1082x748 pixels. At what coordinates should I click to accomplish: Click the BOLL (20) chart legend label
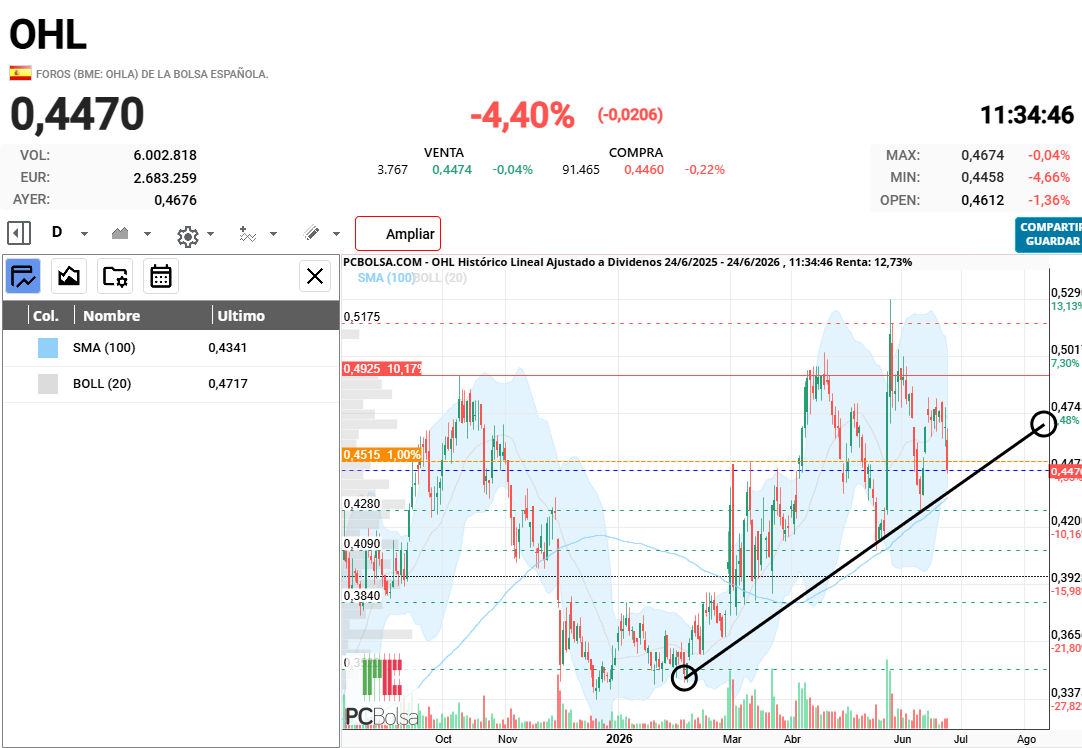pos(440,278)
